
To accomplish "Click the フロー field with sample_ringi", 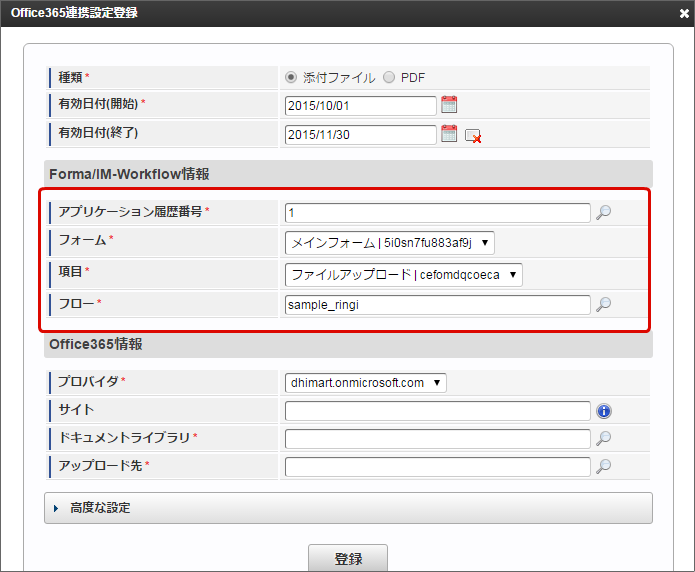I will (x=437, y=305).
